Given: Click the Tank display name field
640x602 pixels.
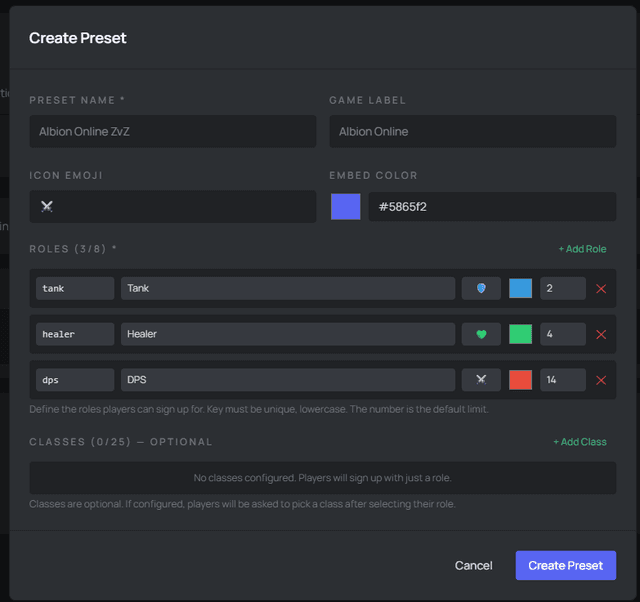Looking at the screenshot, I should [288, 289].
